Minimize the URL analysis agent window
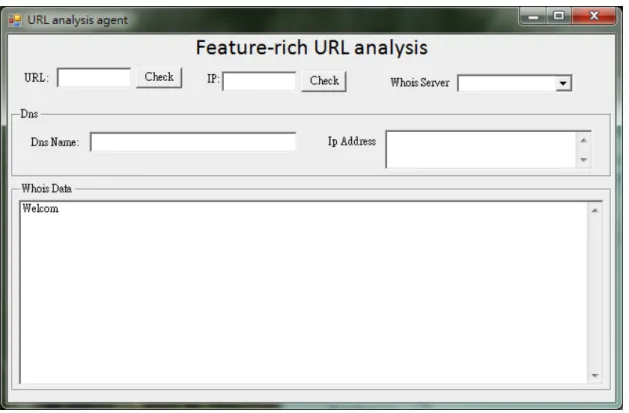This screenshot has height=413, width=629. click(533, 16)
